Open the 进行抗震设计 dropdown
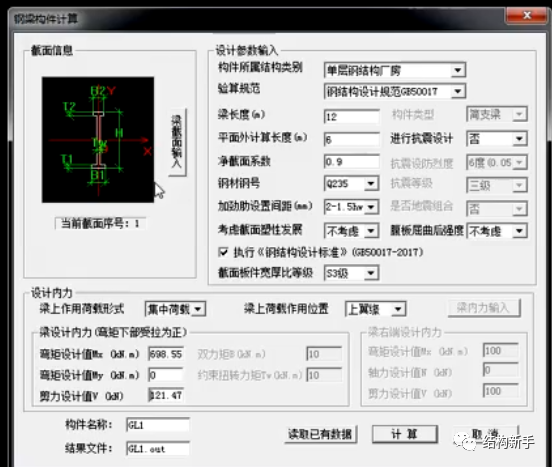Image resolution: width=552 pixels, height=467 pixels. 497,139
